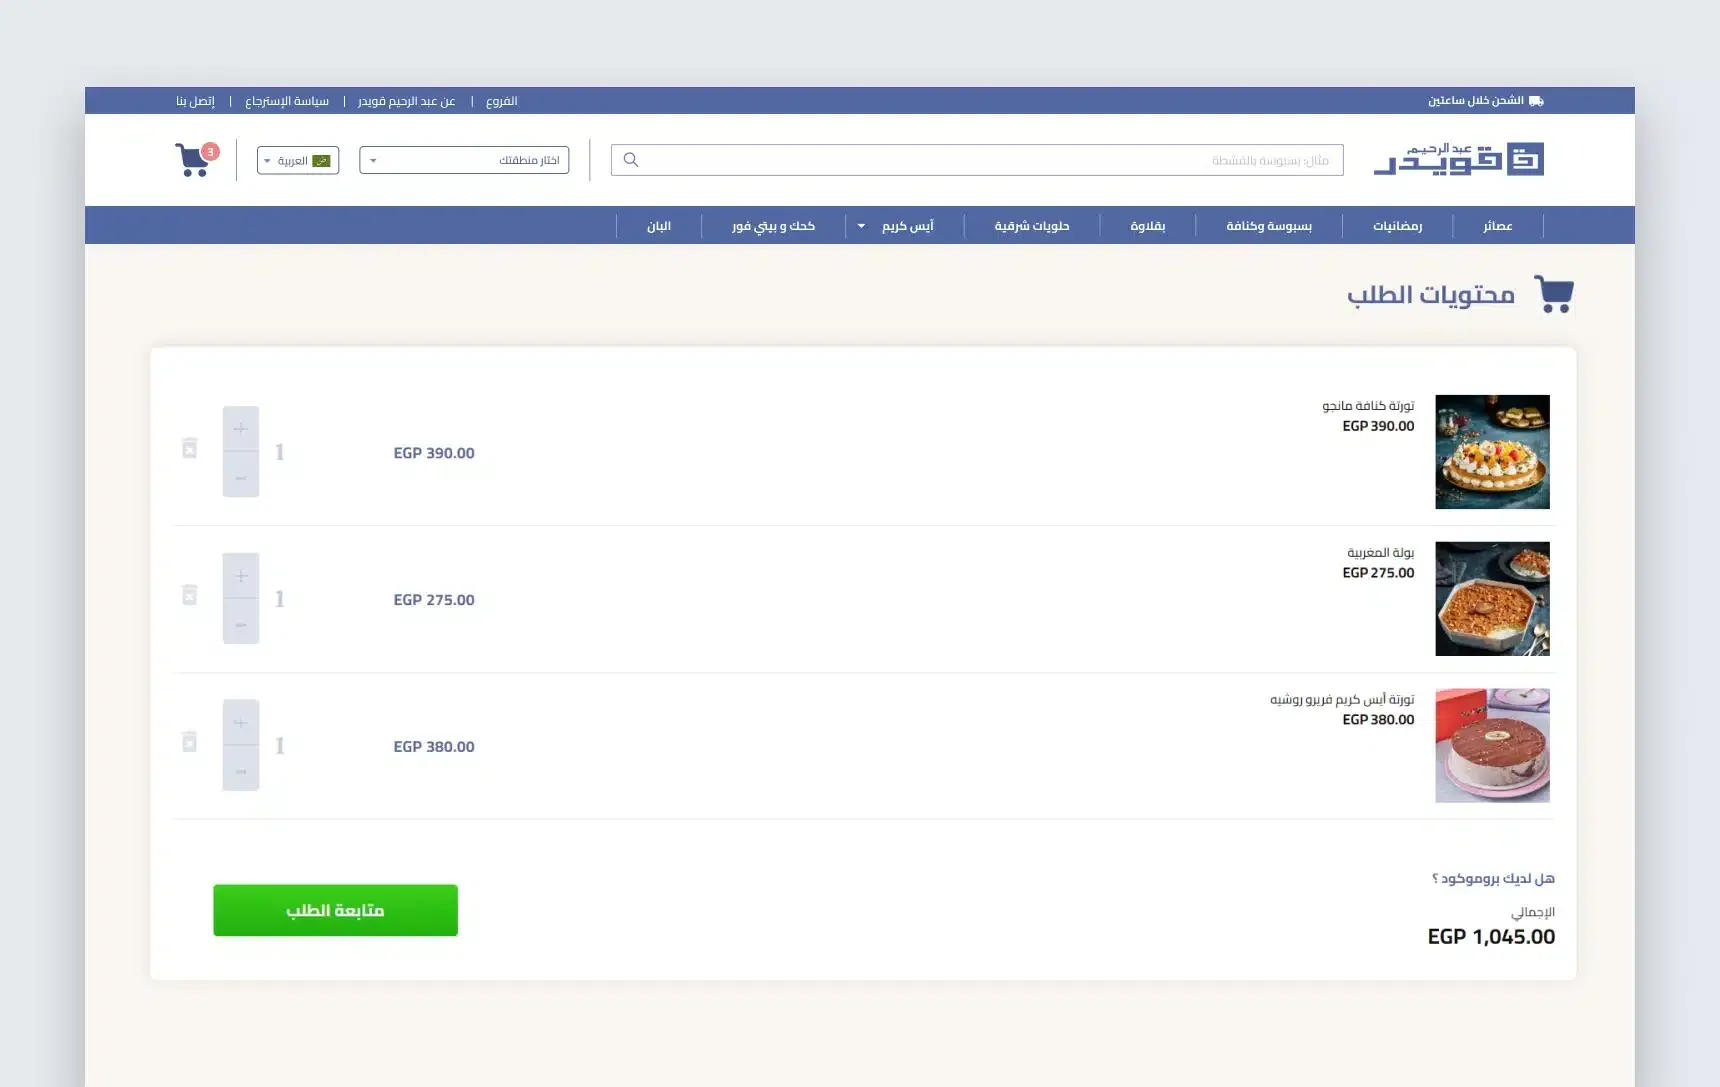Increase quantity of the EGP 380.00 item
This screenshot has width=1720, height=1087.
click(x=241, y=723)
